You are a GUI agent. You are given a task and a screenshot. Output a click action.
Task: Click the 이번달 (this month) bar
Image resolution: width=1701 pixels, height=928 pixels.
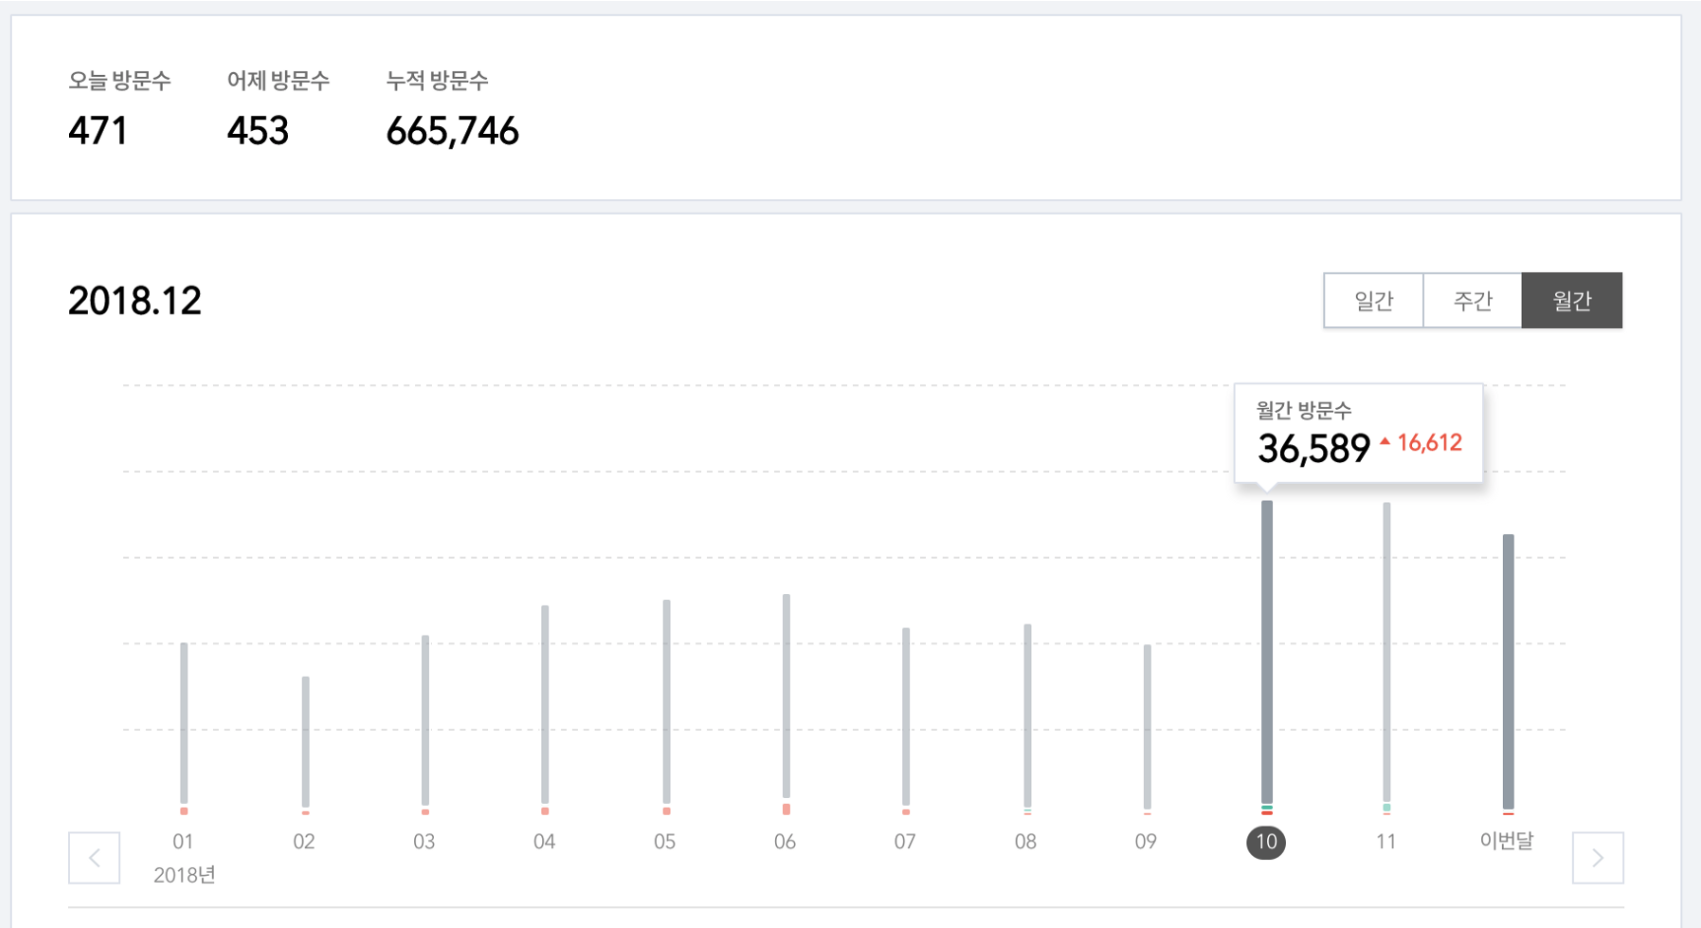(1508, 670)
